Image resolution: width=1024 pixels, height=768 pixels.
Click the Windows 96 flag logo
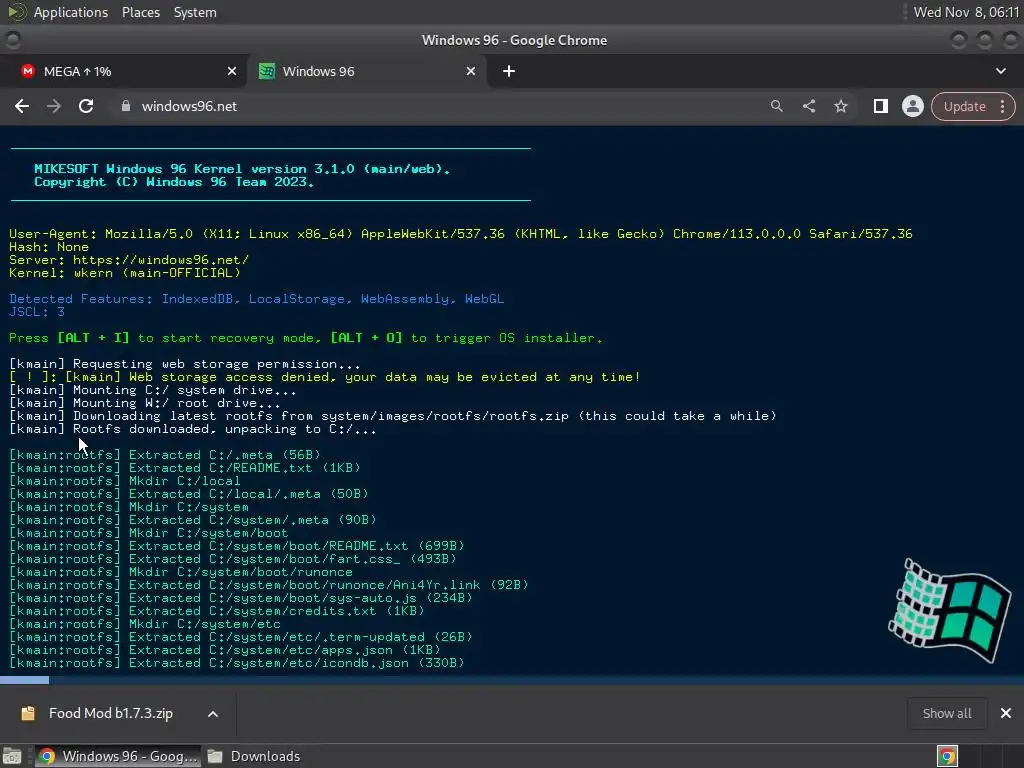click(950, 610)
